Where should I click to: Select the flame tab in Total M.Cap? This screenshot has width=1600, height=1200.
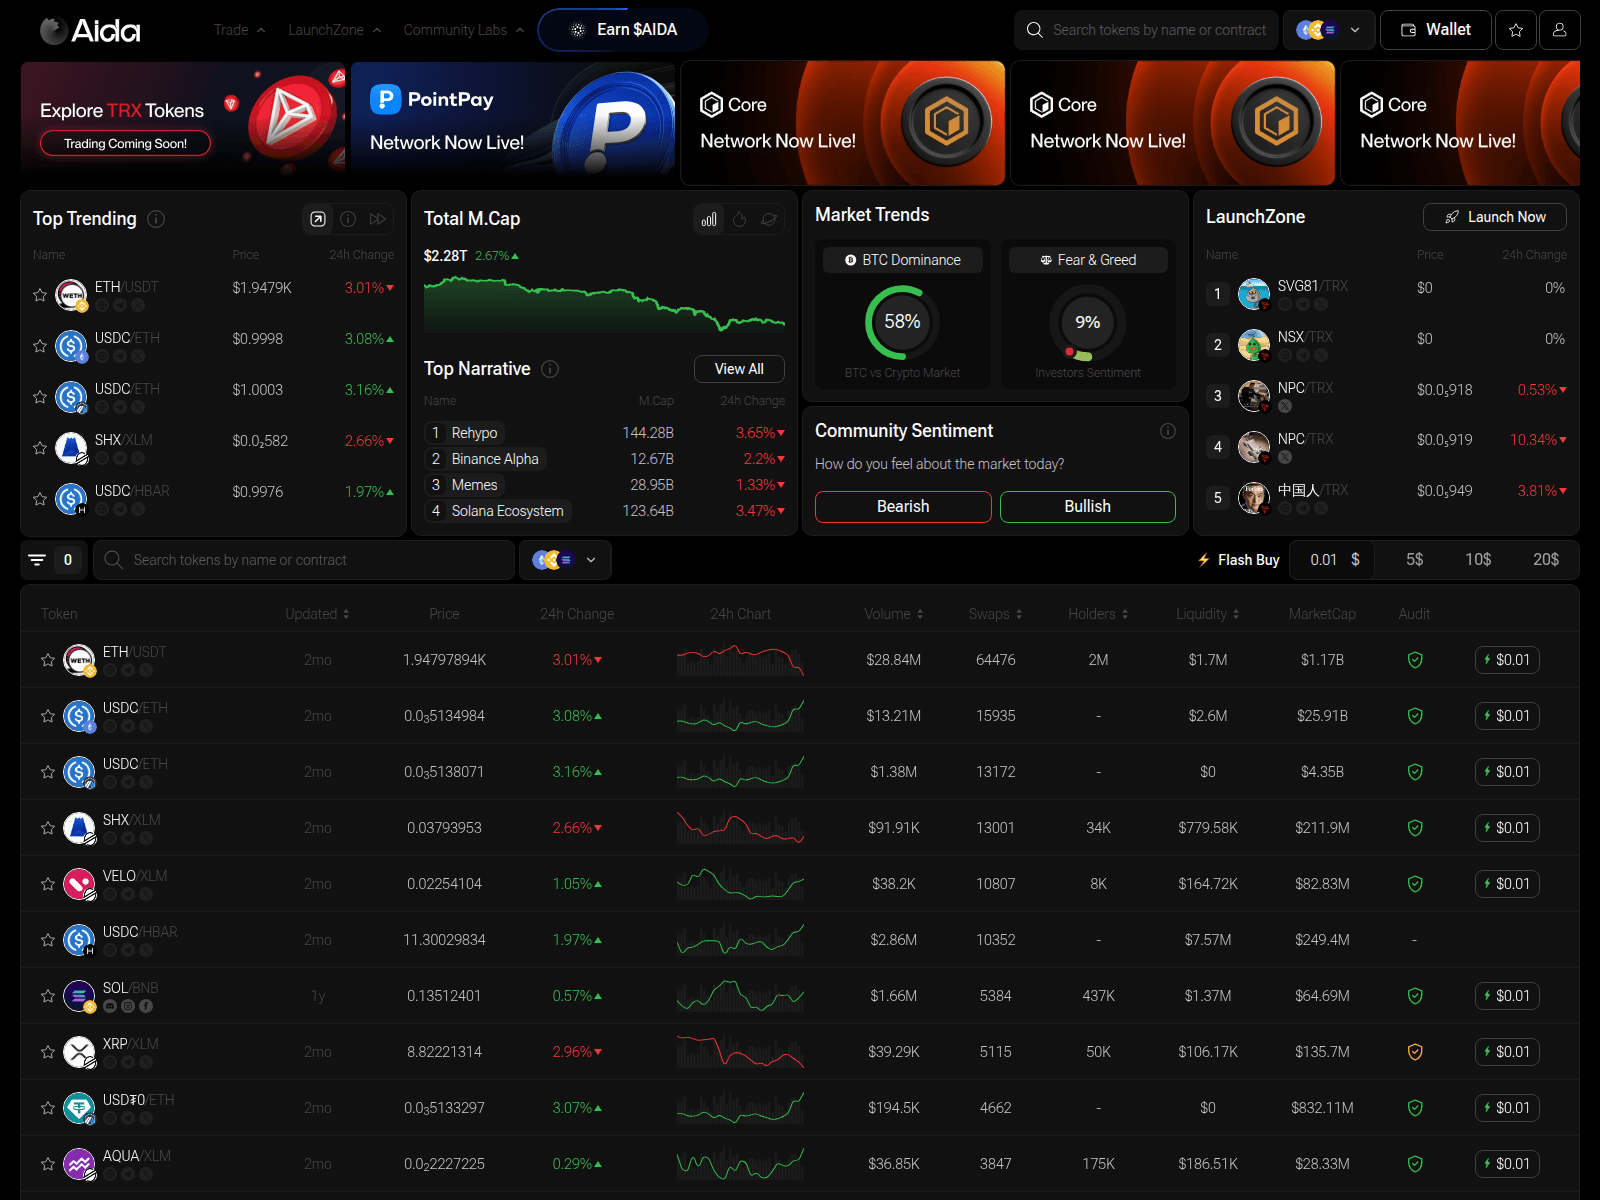tap(739, 219)
